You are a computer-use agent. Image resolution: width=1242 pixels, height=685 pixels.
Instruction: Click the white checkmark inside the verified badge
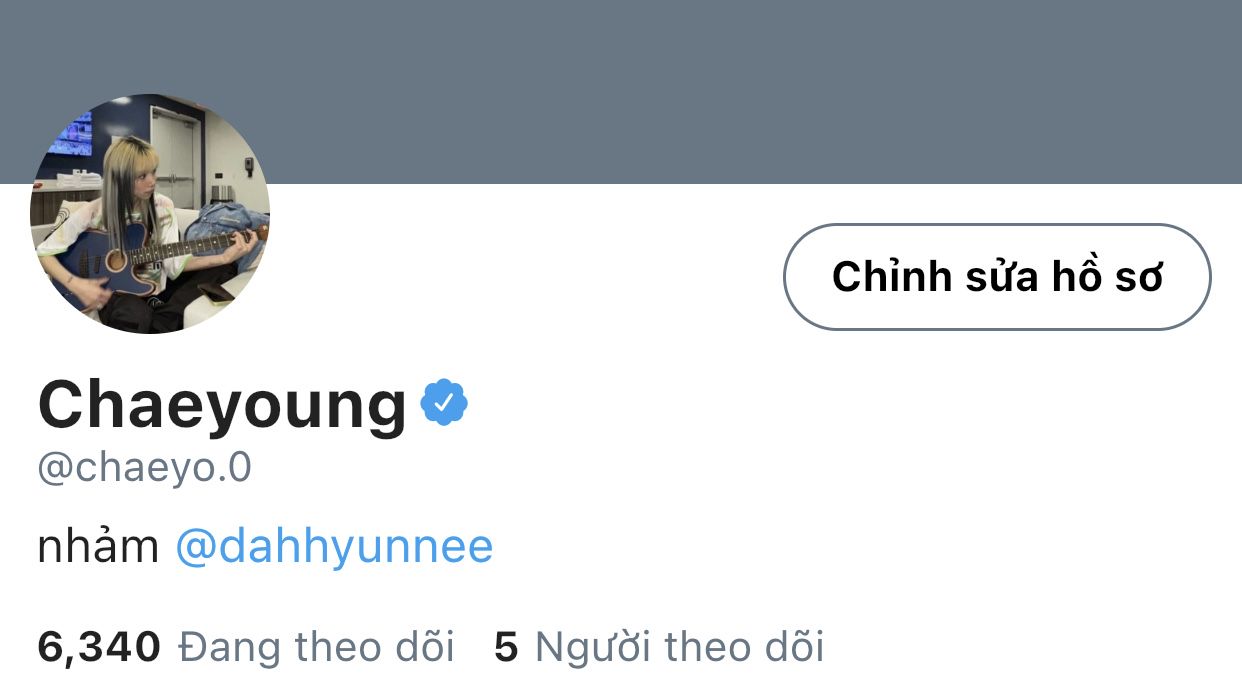click(x=444, y=403)
